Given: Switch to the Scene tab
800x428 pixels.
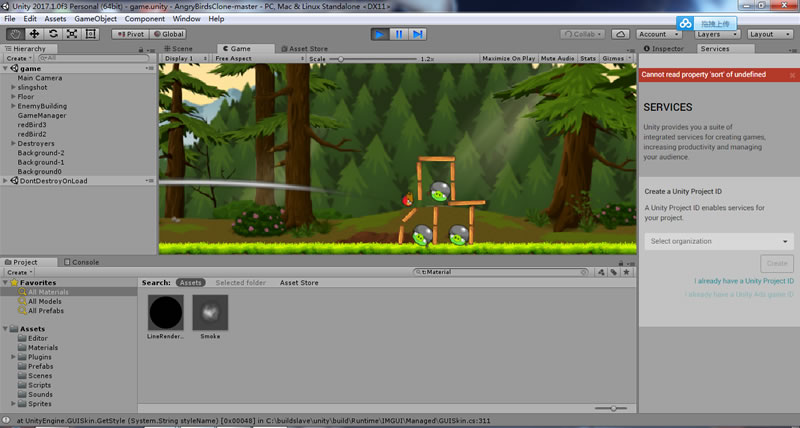Looking at the screenshot, I should (179, 49).
